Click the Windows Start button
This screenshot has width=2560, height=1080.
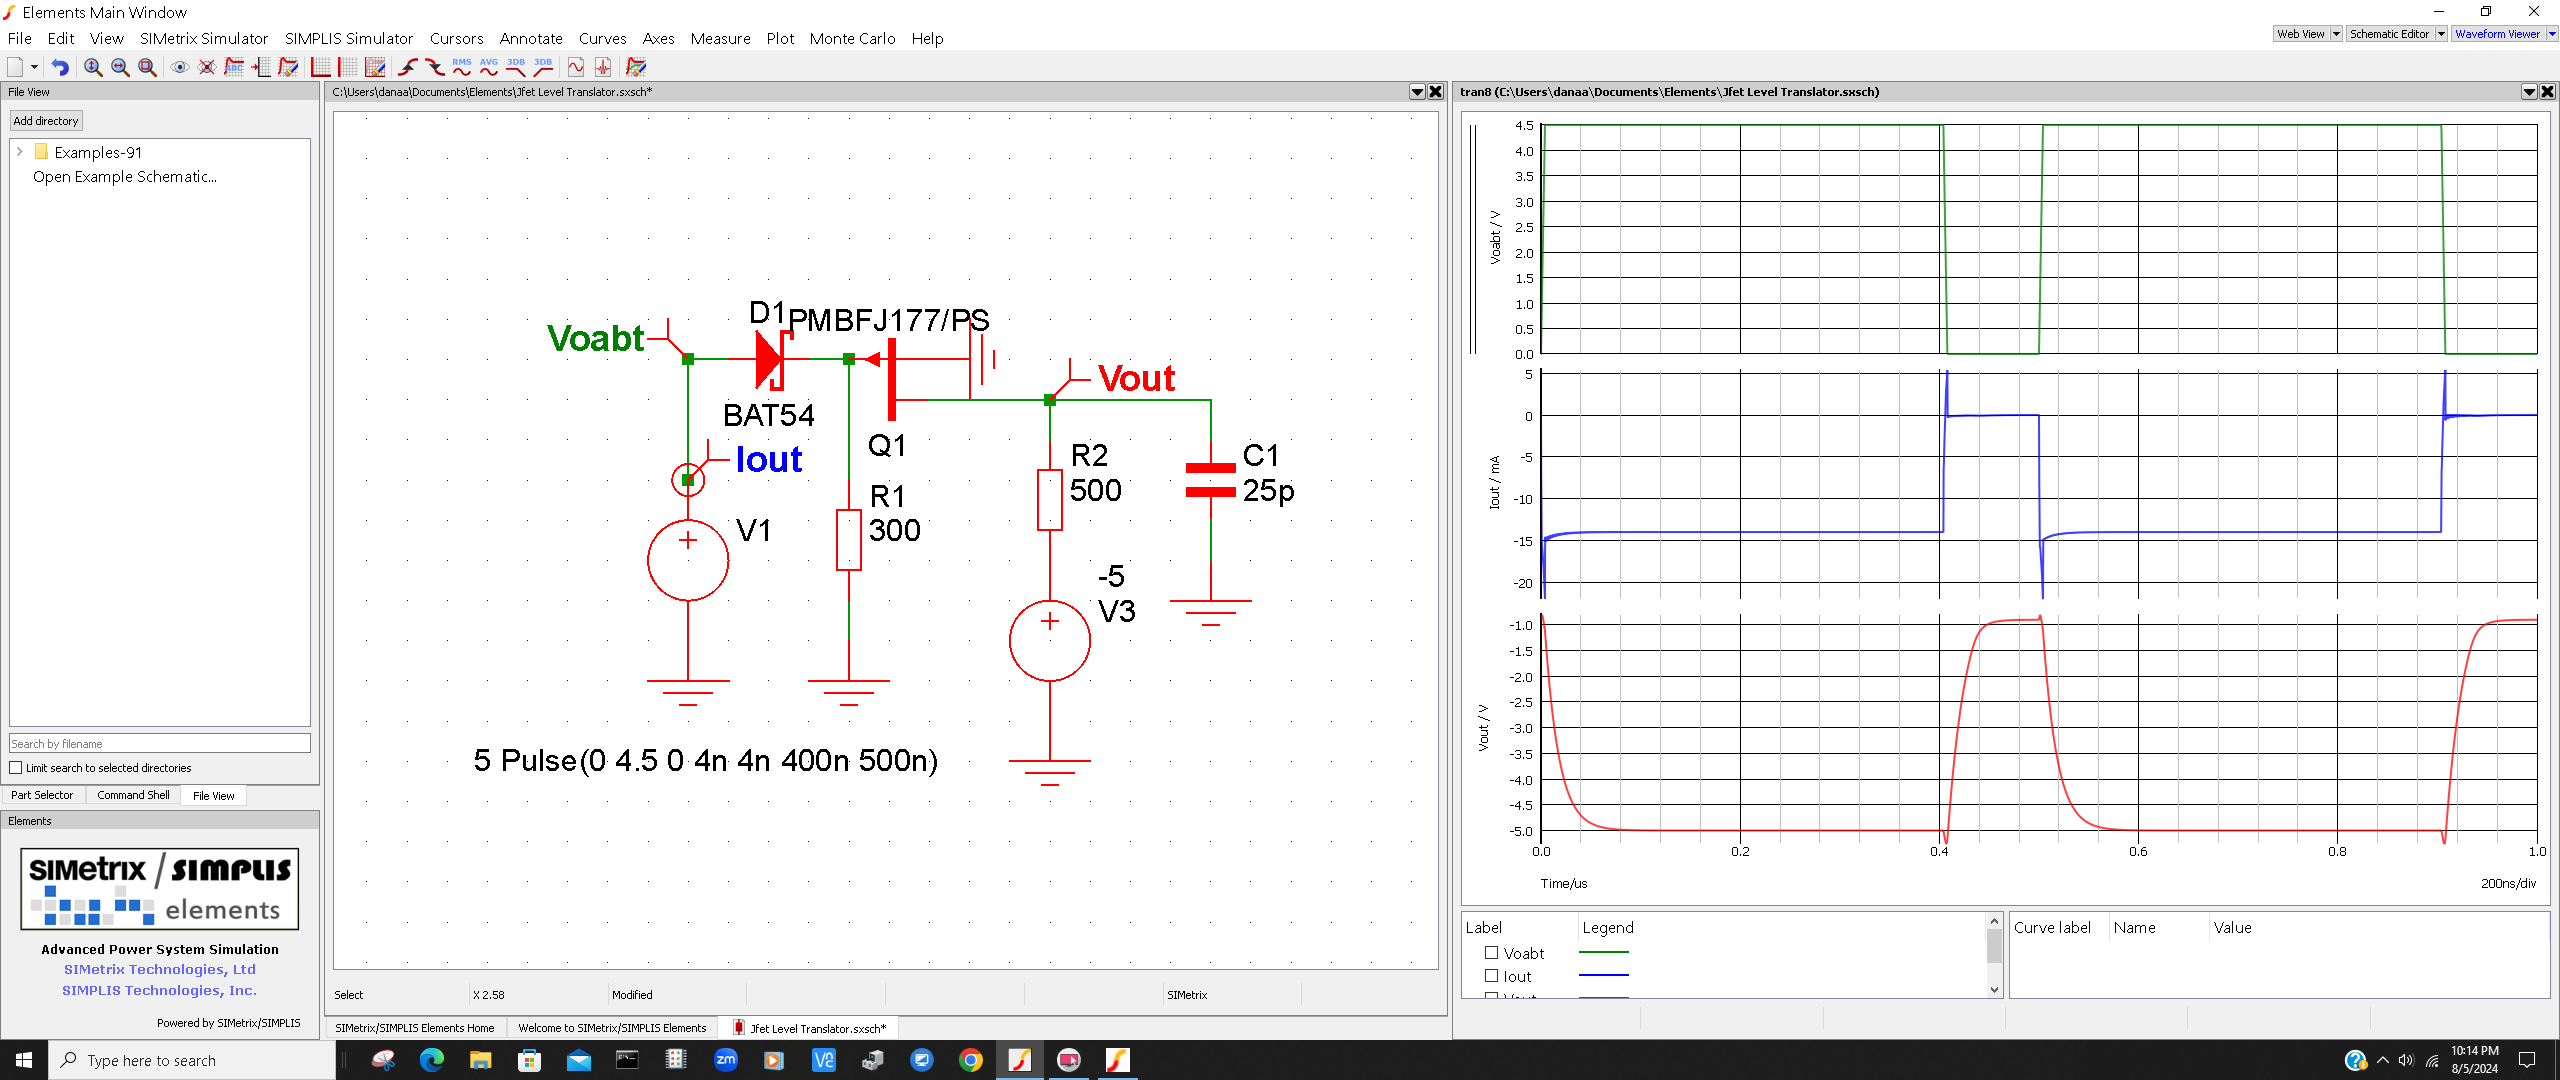tap(24, 1060)
